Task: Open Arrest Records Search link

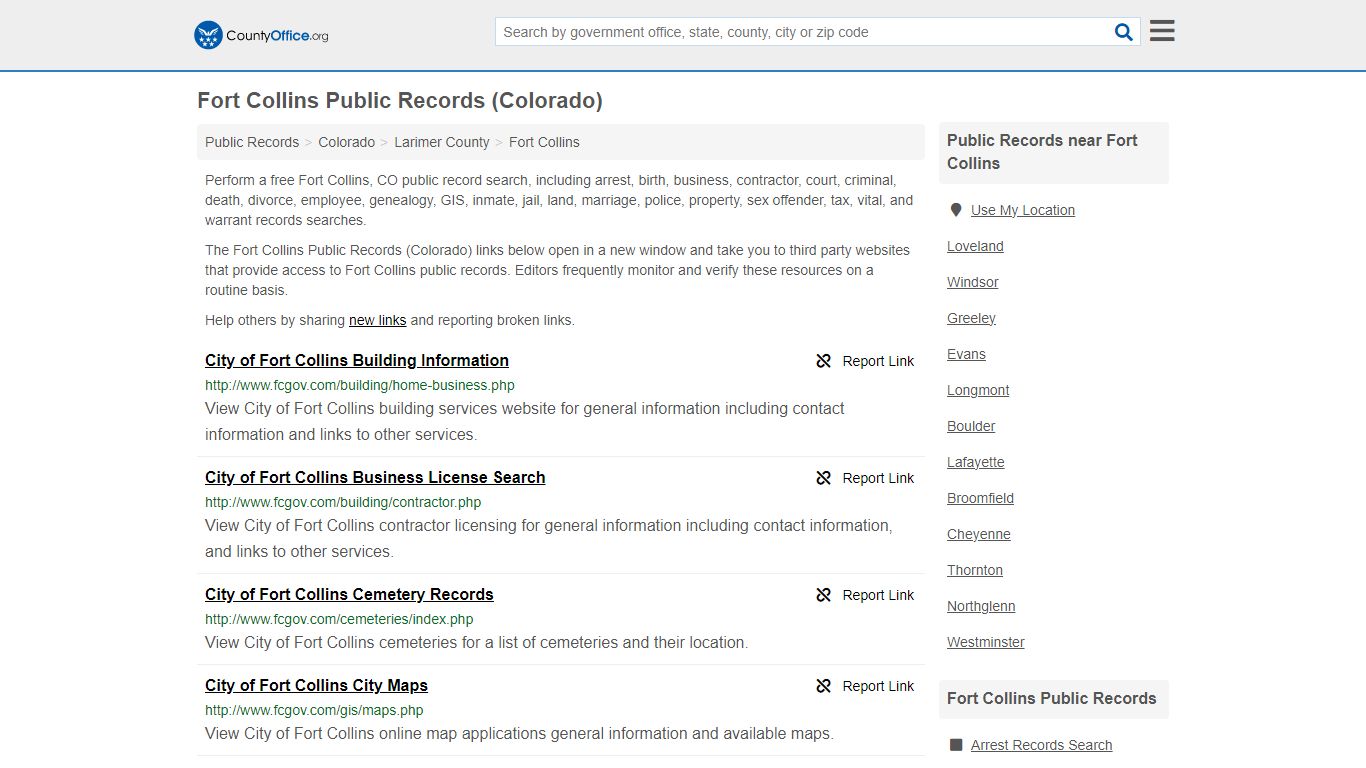Action: tap(1041, 745)
